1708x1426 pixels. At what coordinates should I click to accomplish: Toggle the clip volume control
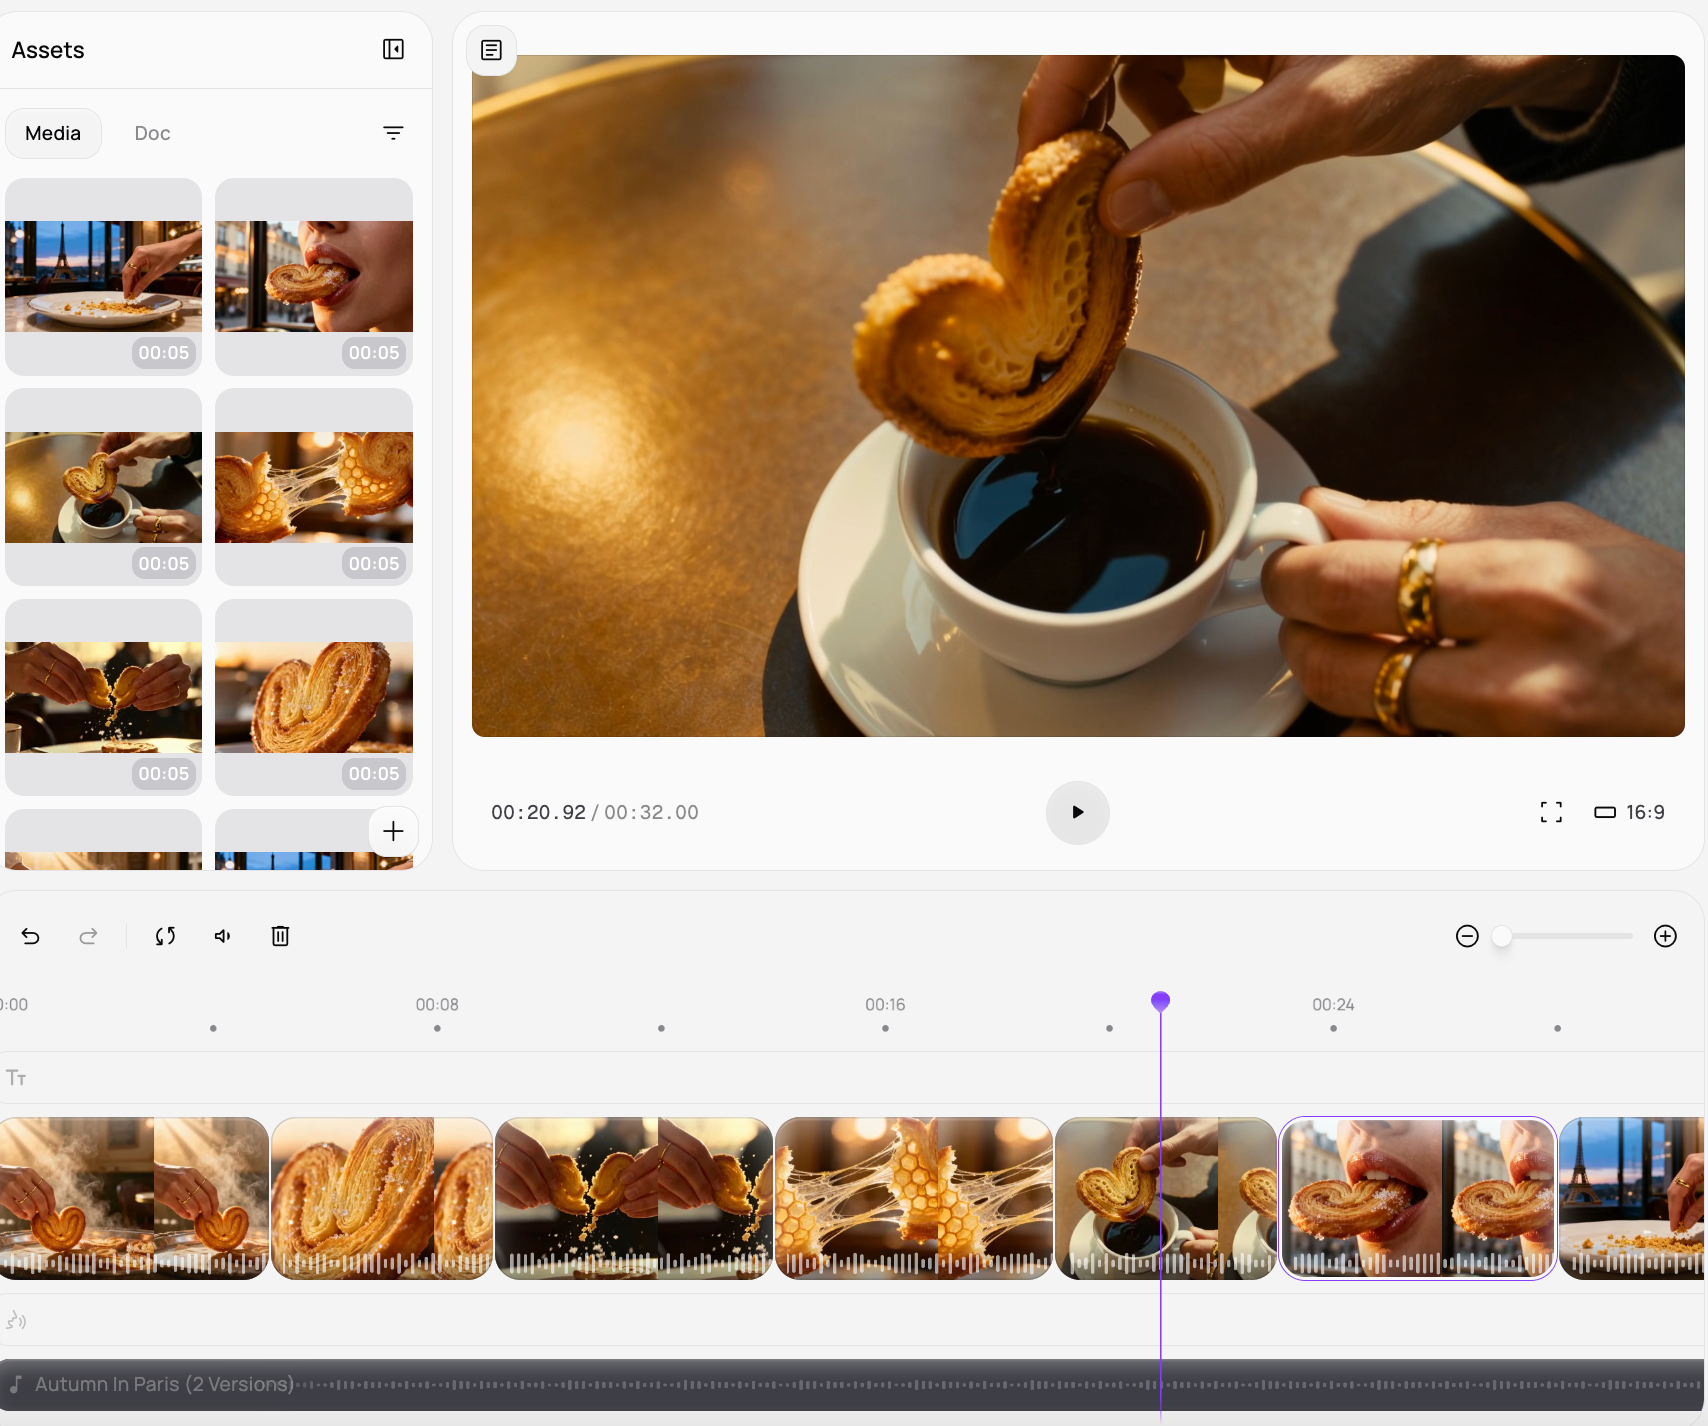click(223, 936)
